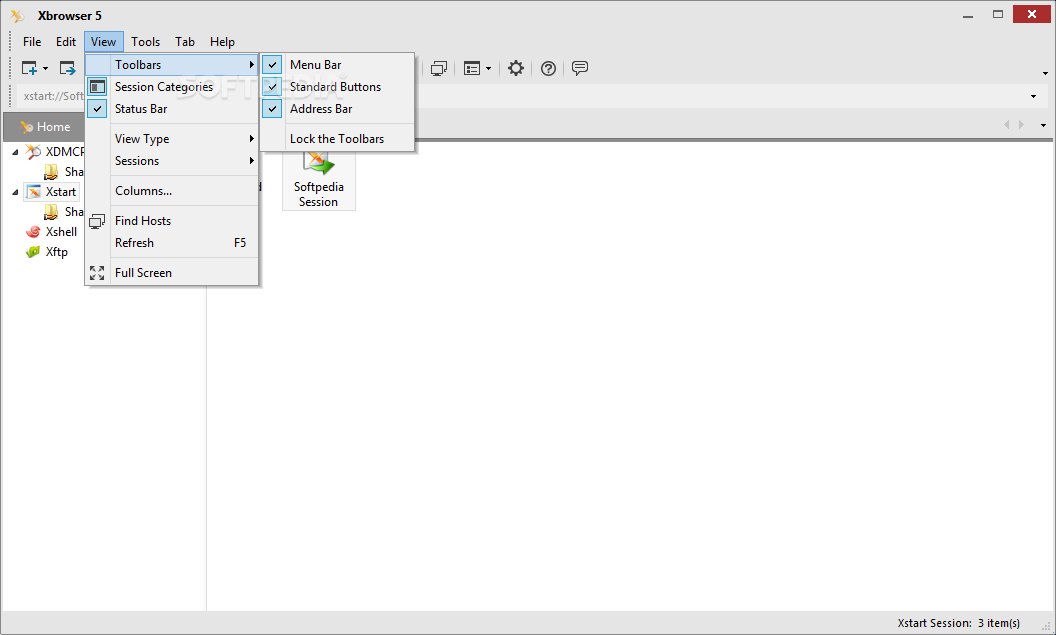The width and height of the screenshot is (1056, 635).
Task: Select the Xstart tree item
Action: click(x=52, y=192)
